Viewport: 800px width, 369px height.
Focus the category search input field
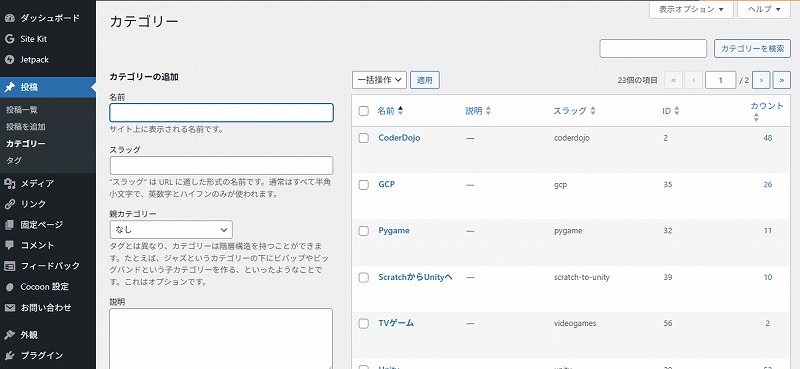653,48
